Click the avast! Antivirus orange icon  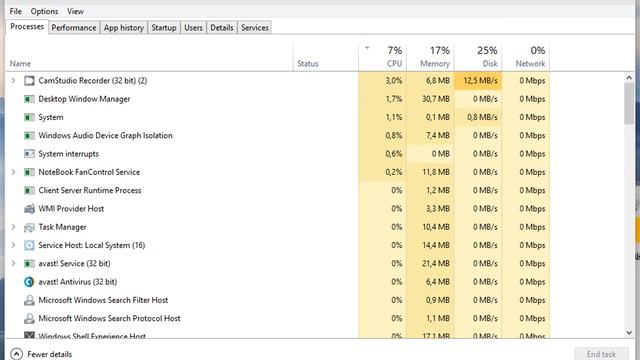(29, 282)
